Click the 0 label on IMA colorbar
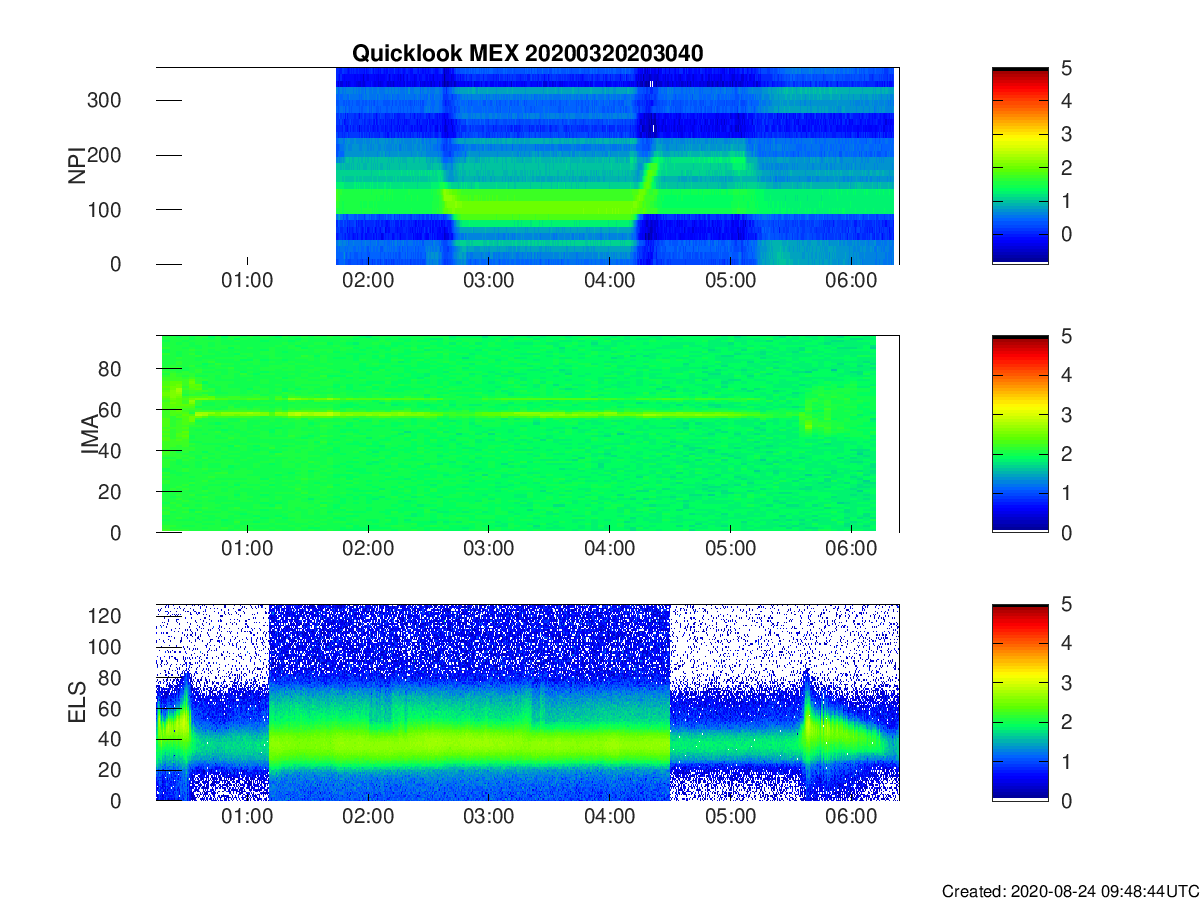Screen dimensions: 1200x900 (x=1065, y=532)
